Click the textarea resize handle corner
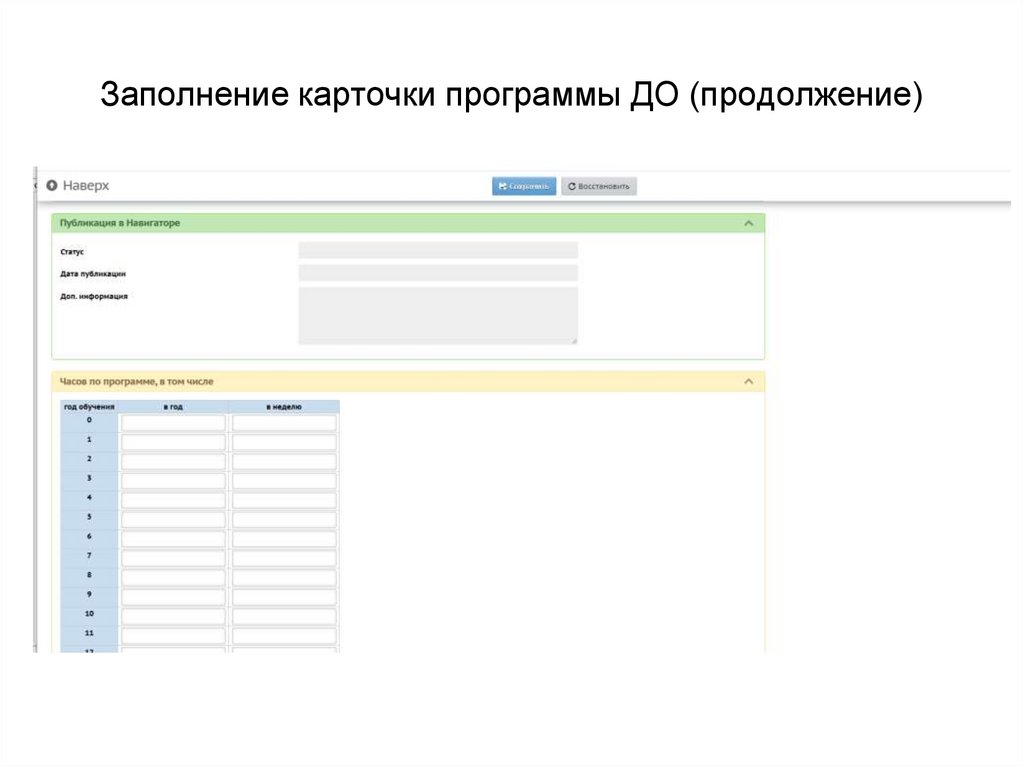The height and width of the screenshot is (767, 1024). click(x=573, y=340)
